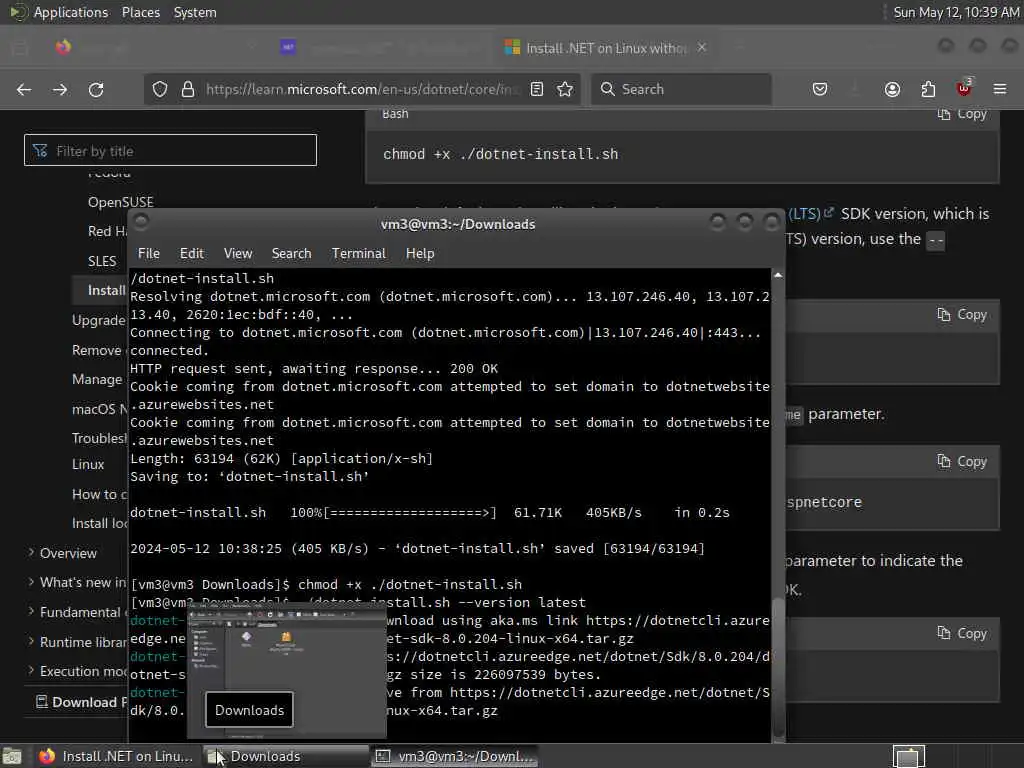Switch to Firefox Install .NET taskbar button
1024x768 pixels.
click(x=116, y=756)
